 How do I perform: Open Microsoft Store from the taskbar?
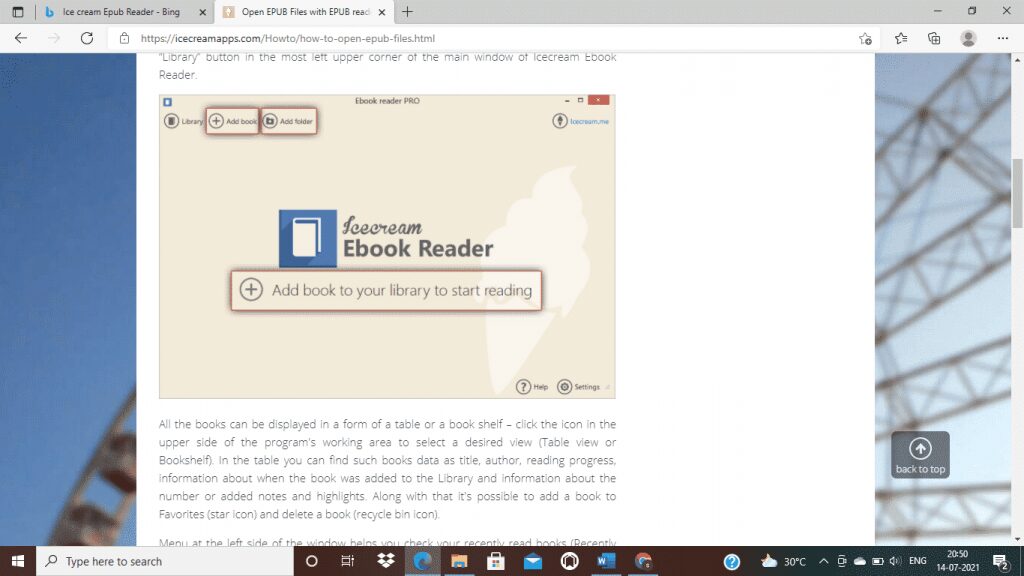(496, 561)
